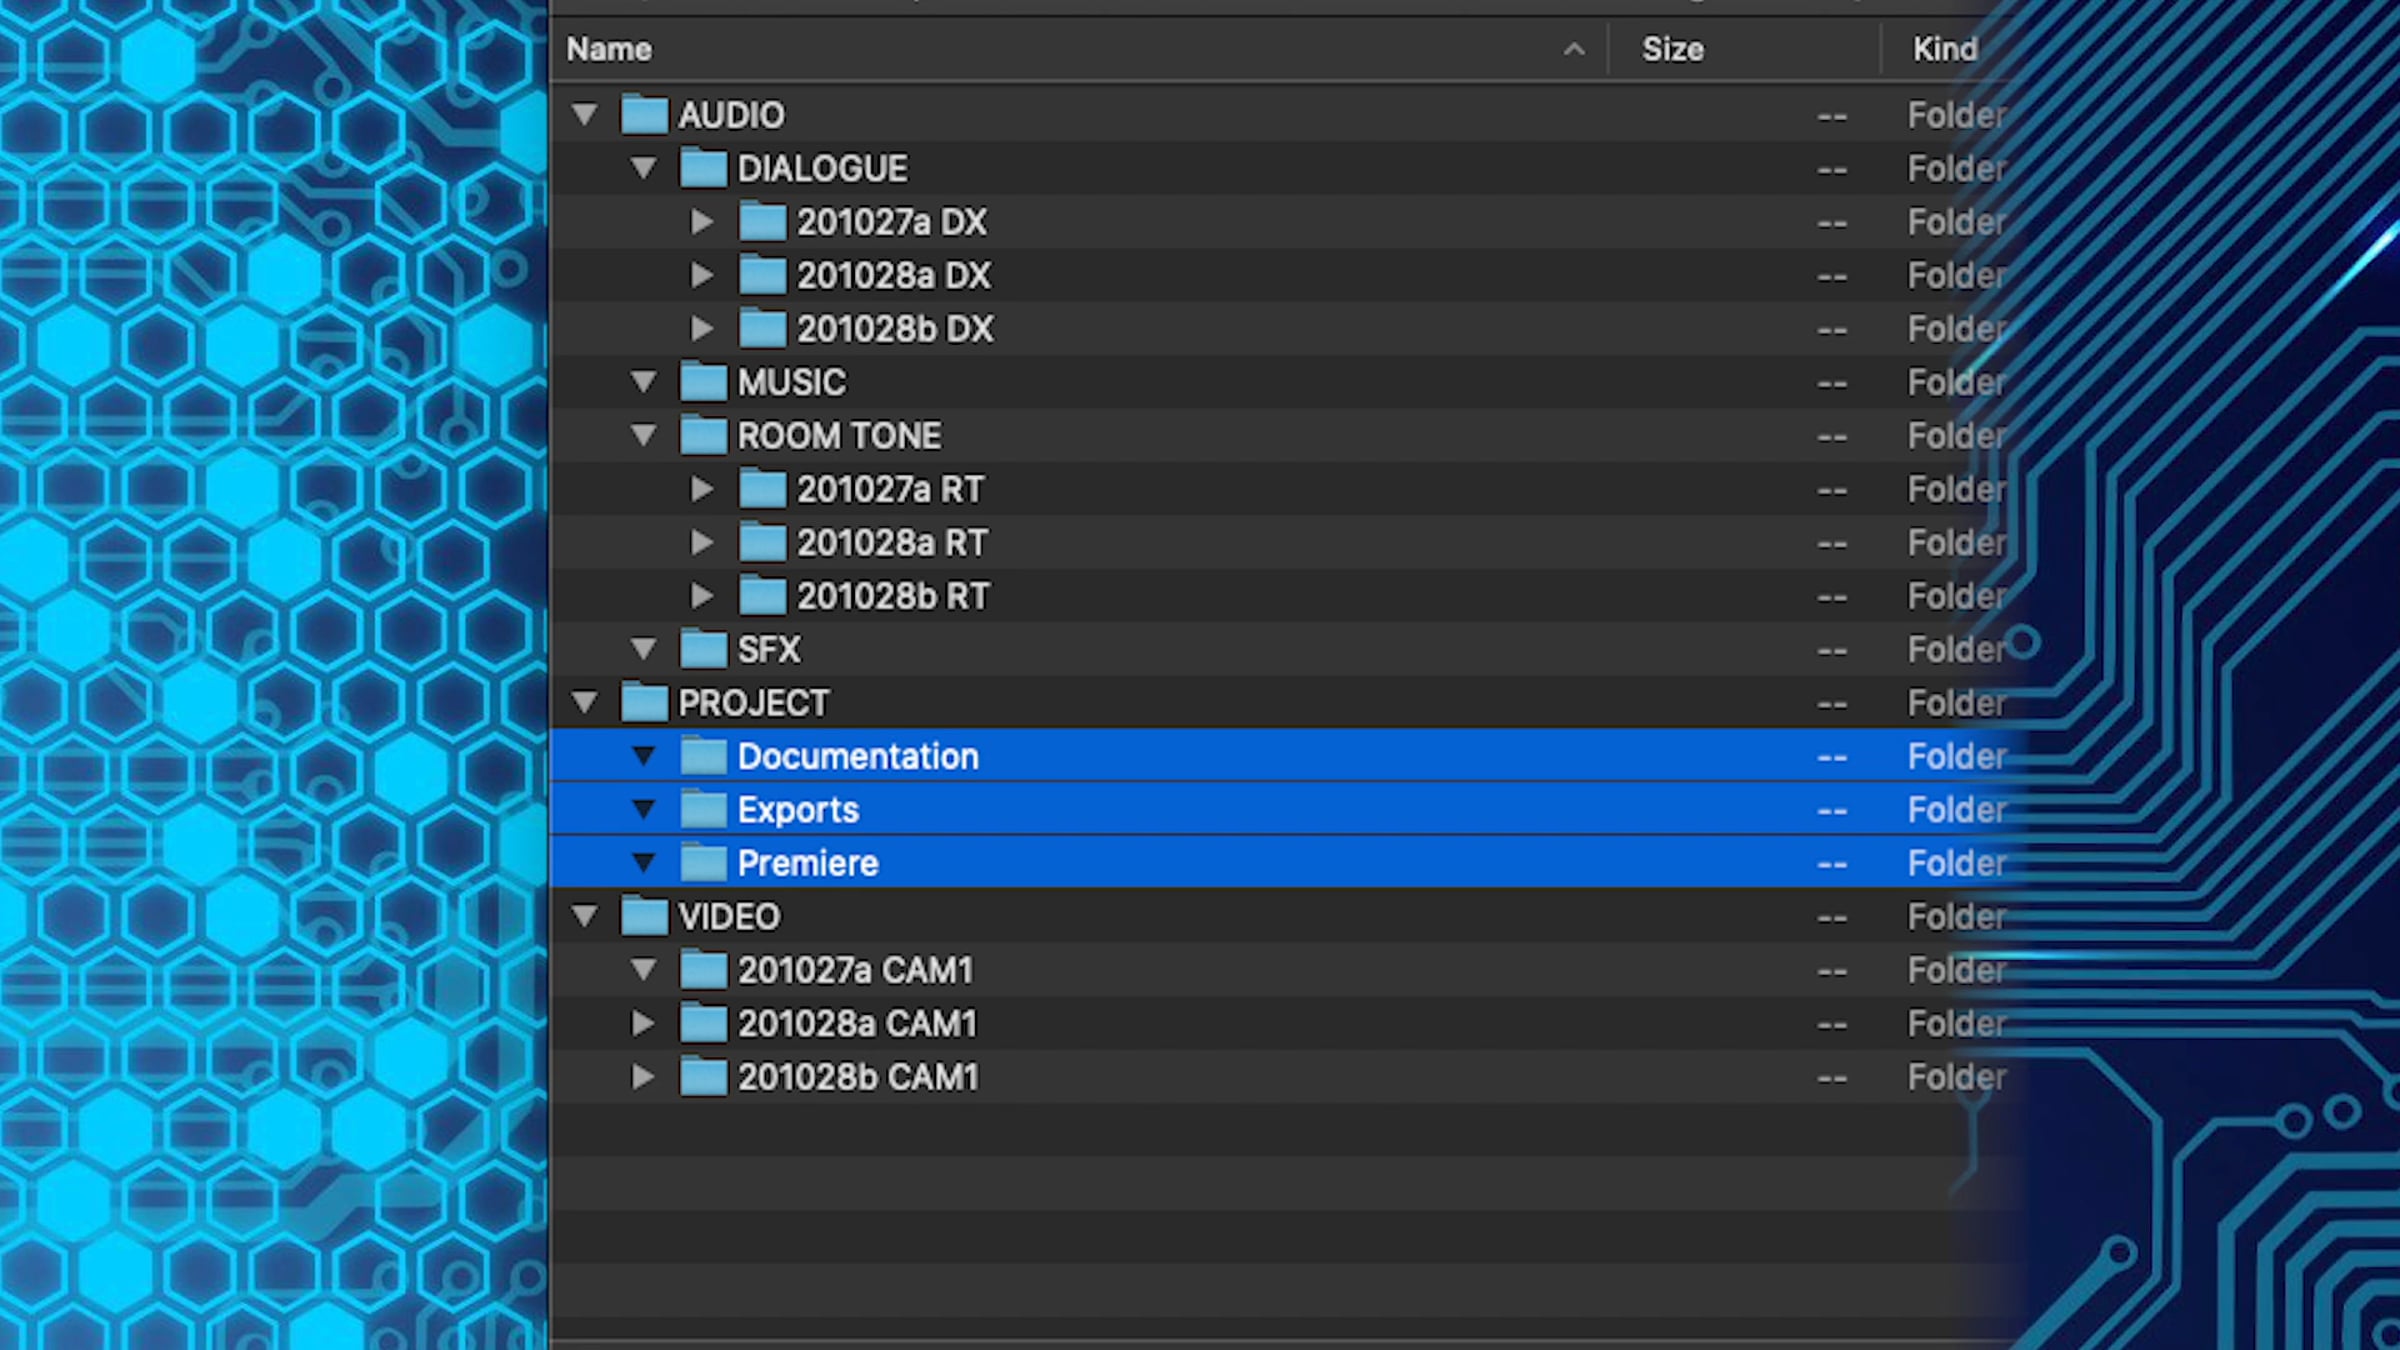The height and width of the screenshot is (1350, 2400).
Task: Collapse the PROJECT folder triangle
Action: (x=585, y=703)
